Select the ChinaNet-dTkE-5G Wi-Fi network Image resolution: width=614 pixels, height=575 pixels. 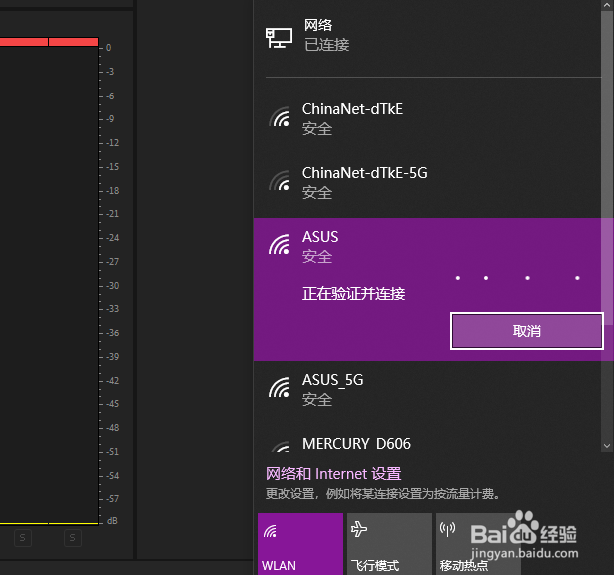tap(427, 182)
